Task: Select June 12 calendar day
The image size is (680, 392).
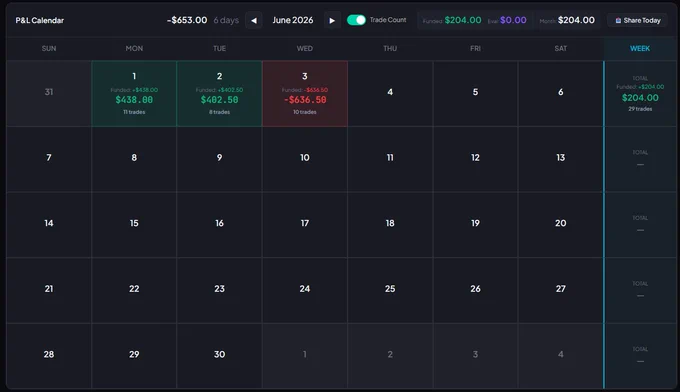Action: pyautogui.click(x=475, y=159)
